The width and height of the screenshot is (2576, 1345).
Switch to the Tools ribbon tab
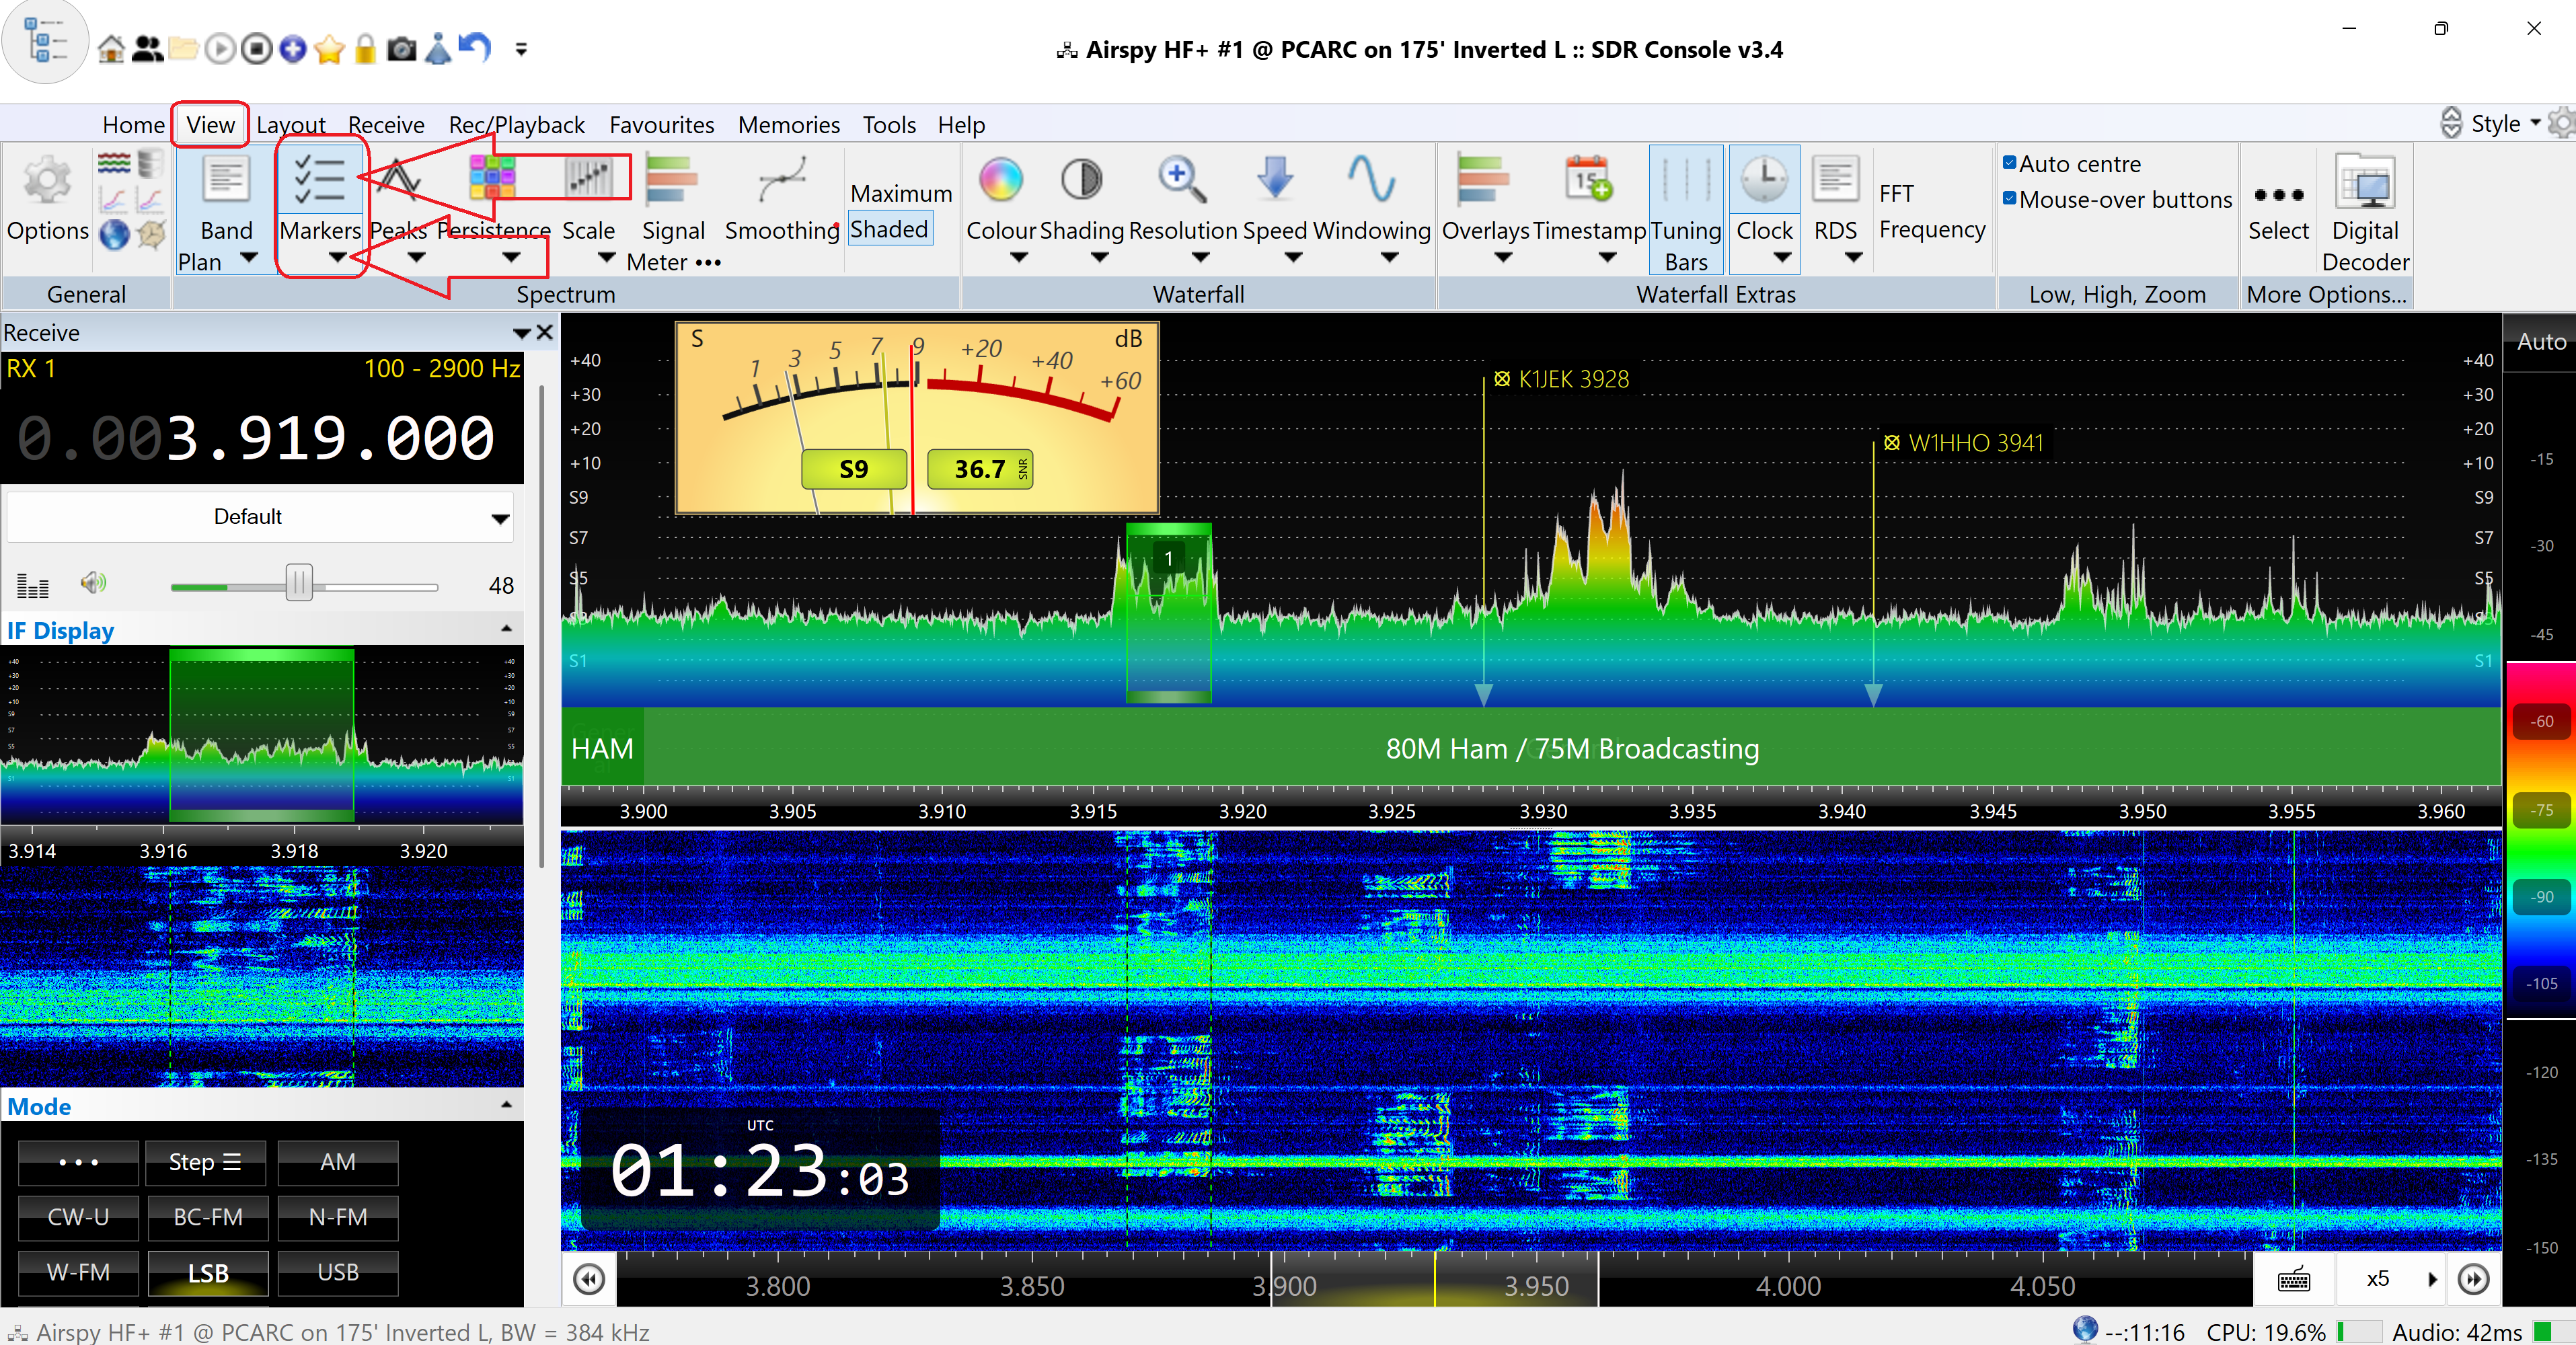pyautogui.click(x=889, y=125)
